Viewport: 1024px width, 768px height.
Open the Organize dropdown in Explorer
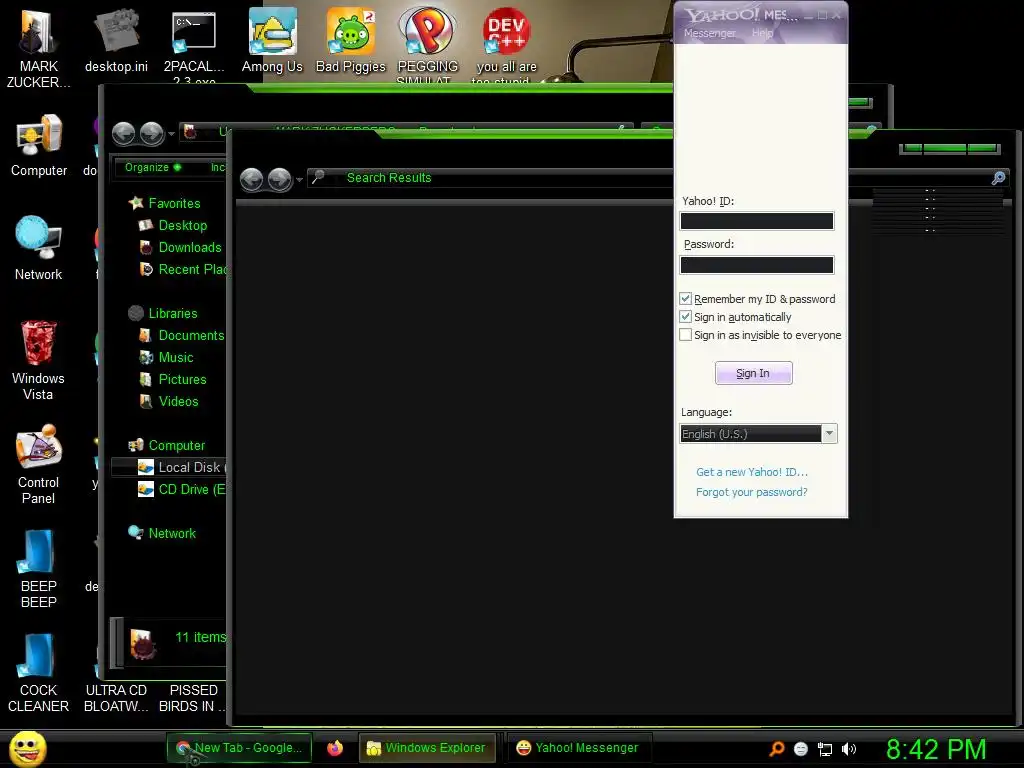click(153, 167)
